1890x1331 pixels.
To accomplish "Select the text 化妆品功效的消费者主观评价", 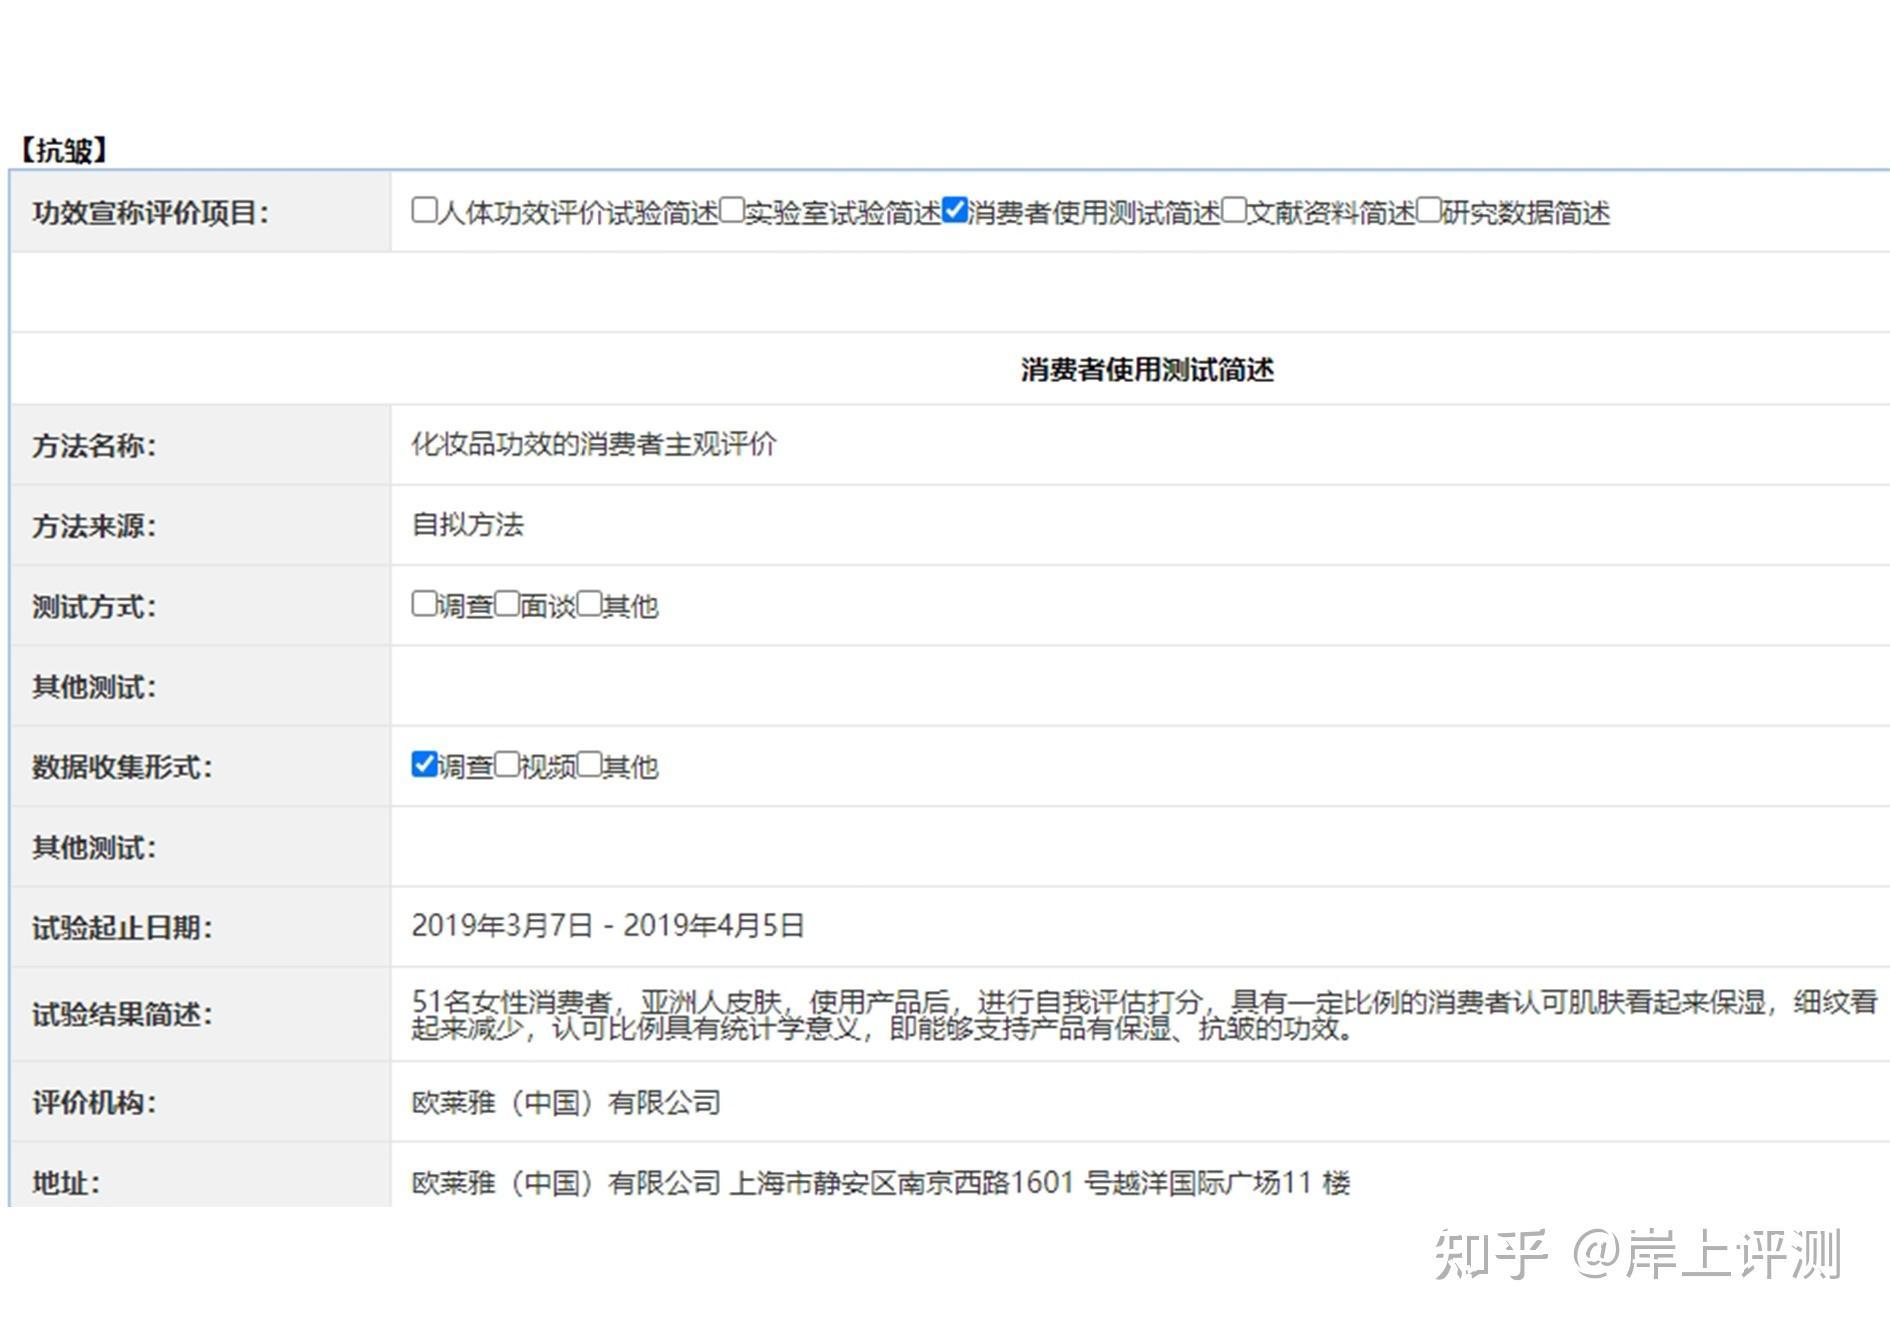I will click(x=594, y=444).
